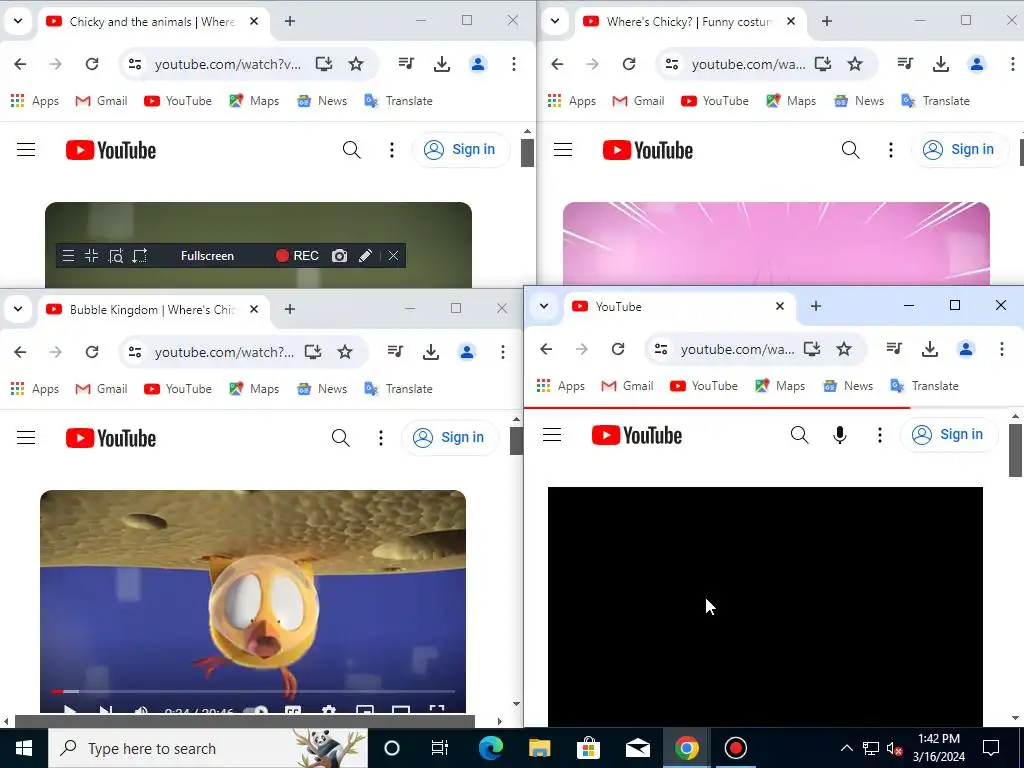
Task: Go back in Funny costumes window
Action: pos(557,64)
